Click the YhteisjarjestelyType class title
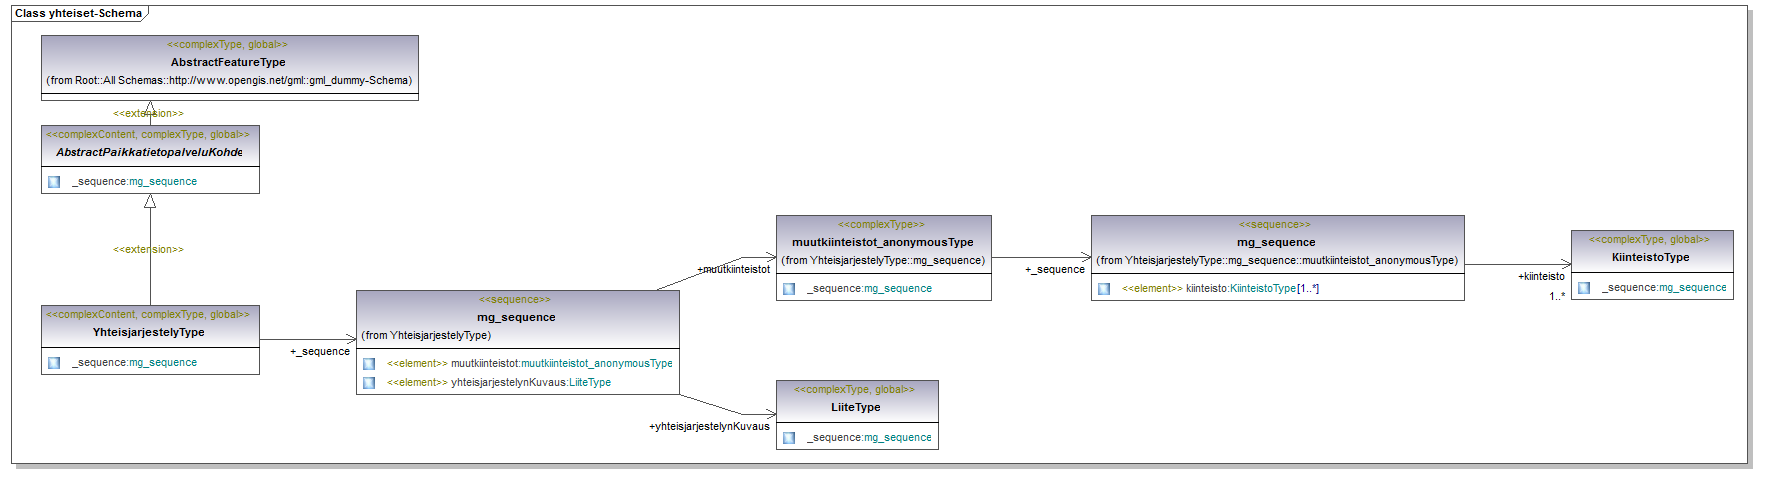This screenshot has width=1774, height=484. (x=148, y=332)
